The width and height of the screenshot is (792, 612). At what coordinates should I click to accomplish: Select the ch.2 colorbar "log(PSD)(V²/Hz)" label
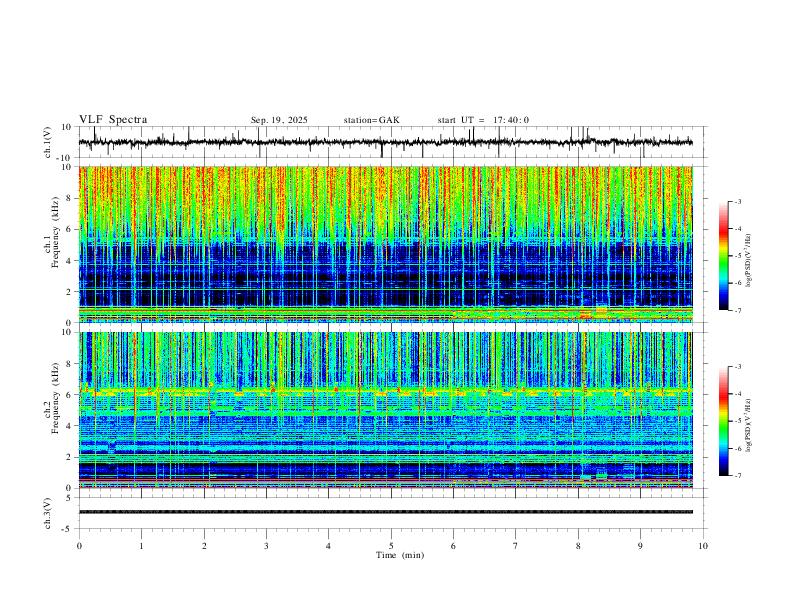[749, 426]
